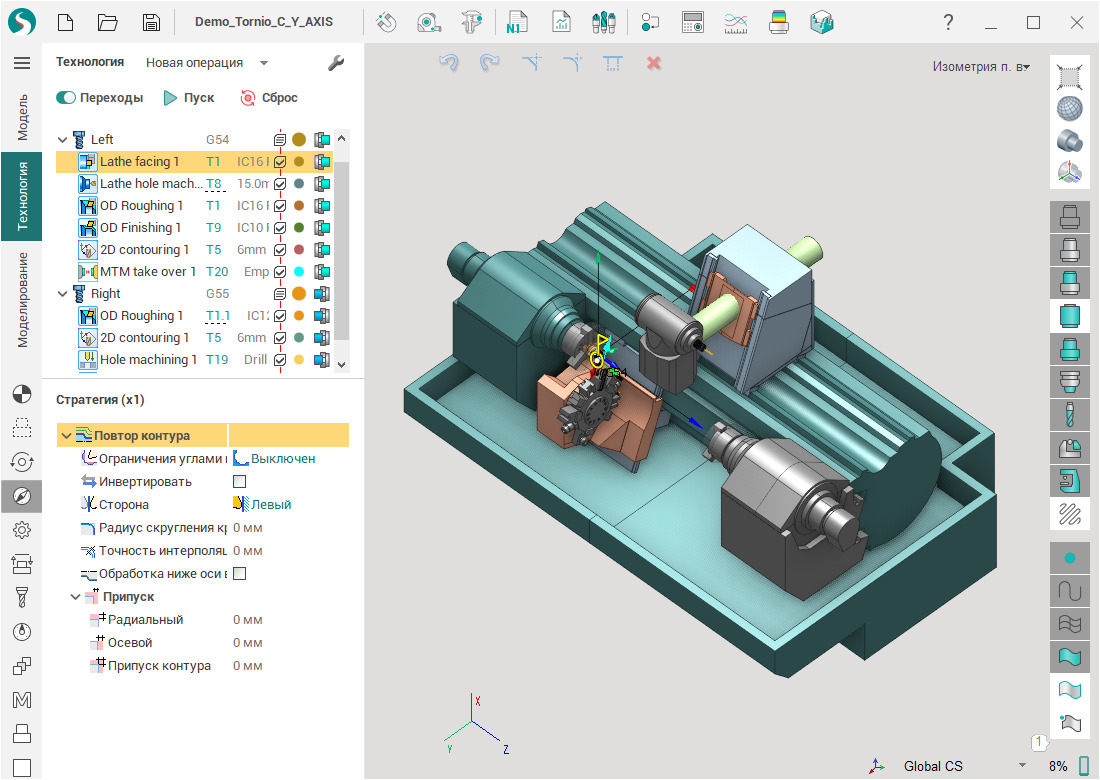Collapse the Припуск group

click(76, 597)
